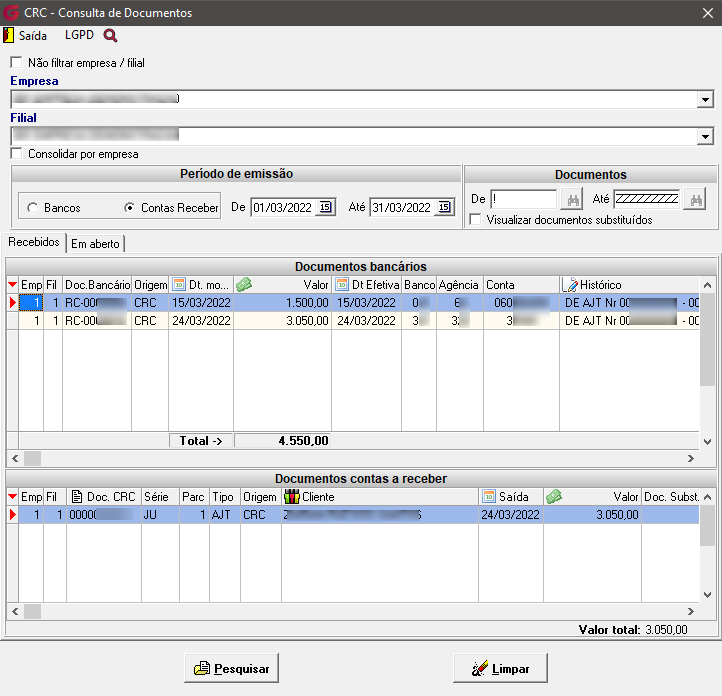Click the Documentos De input field
722x696 pixels.
[x=524, y=199]
